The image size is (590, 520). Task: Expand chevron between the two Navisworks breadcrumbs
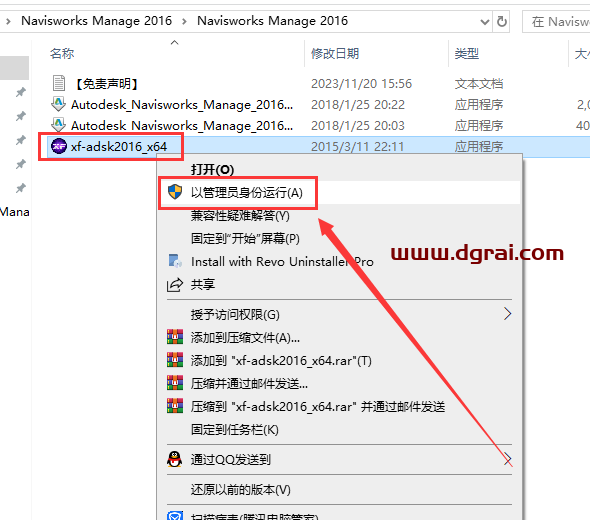pos(184,21)
